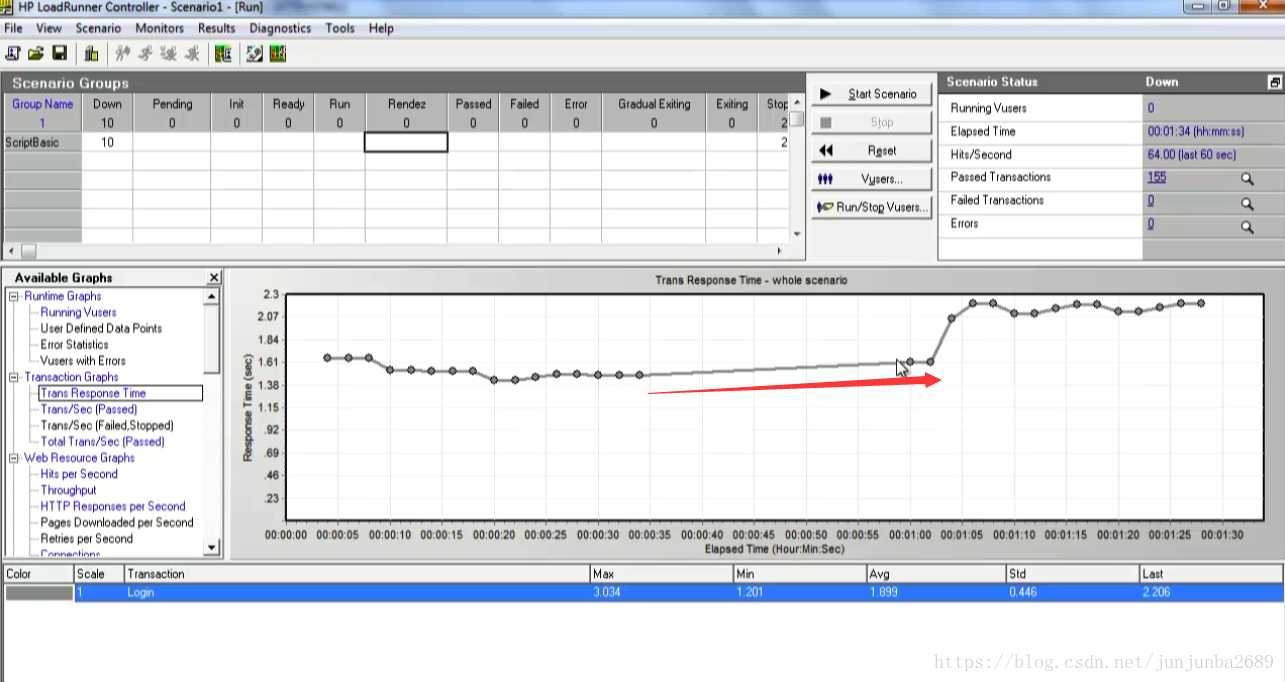Open the Tools menu
This screenshot has width=1285, height=682.
point(340,28)
